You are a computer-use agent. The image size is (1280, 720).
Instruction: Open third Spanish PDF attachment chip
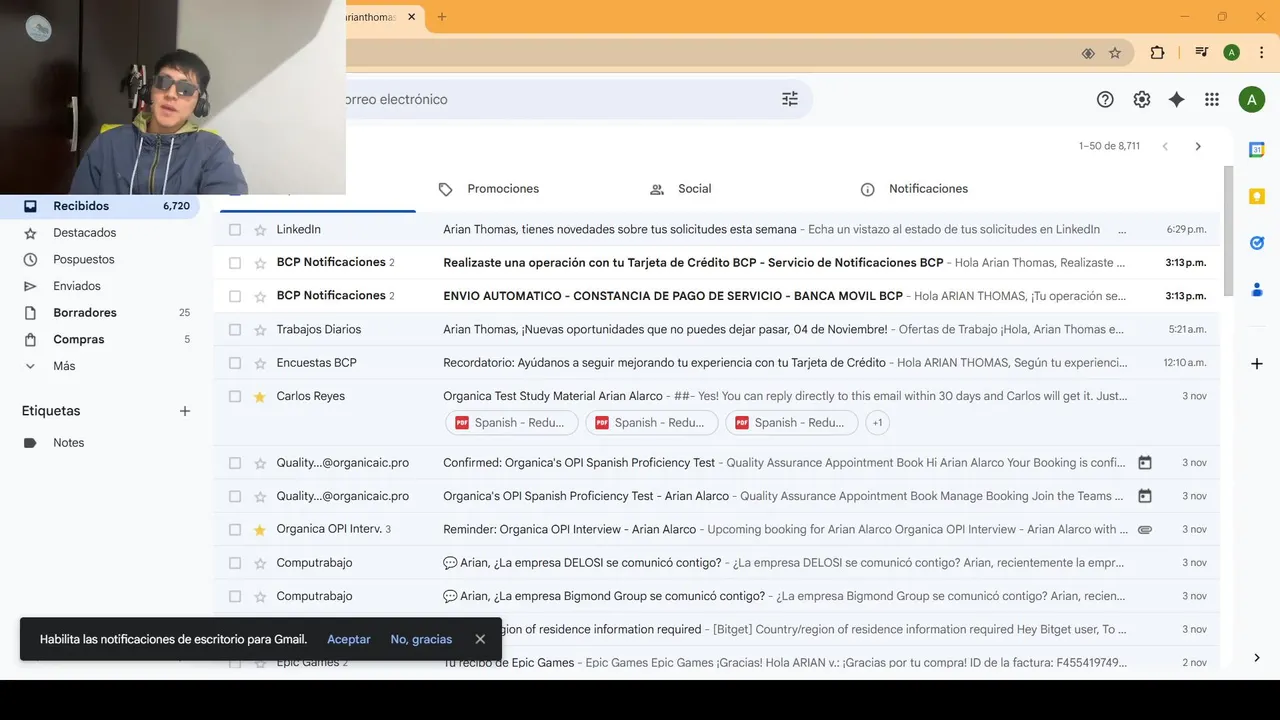(x=792, y=423)
